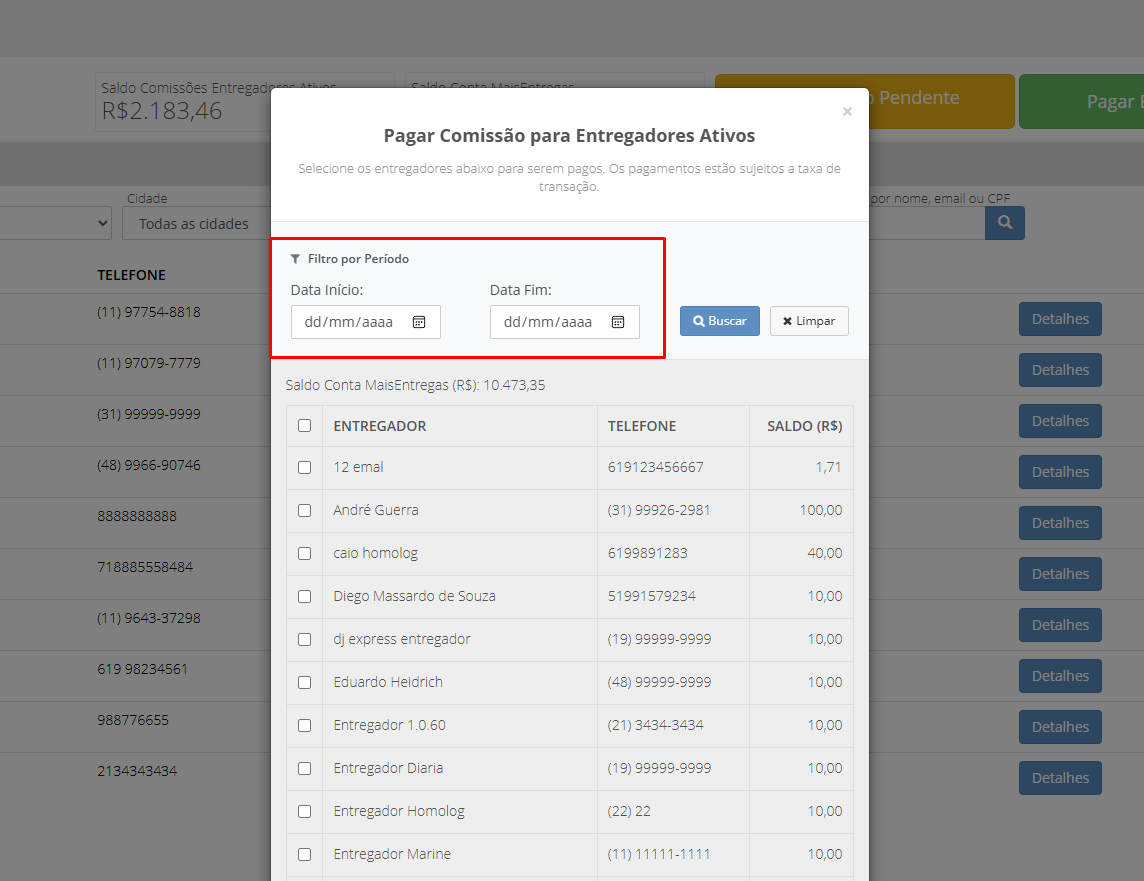Close the Pagar Comissão modal

pyautogui.click(x=847, y=112)
